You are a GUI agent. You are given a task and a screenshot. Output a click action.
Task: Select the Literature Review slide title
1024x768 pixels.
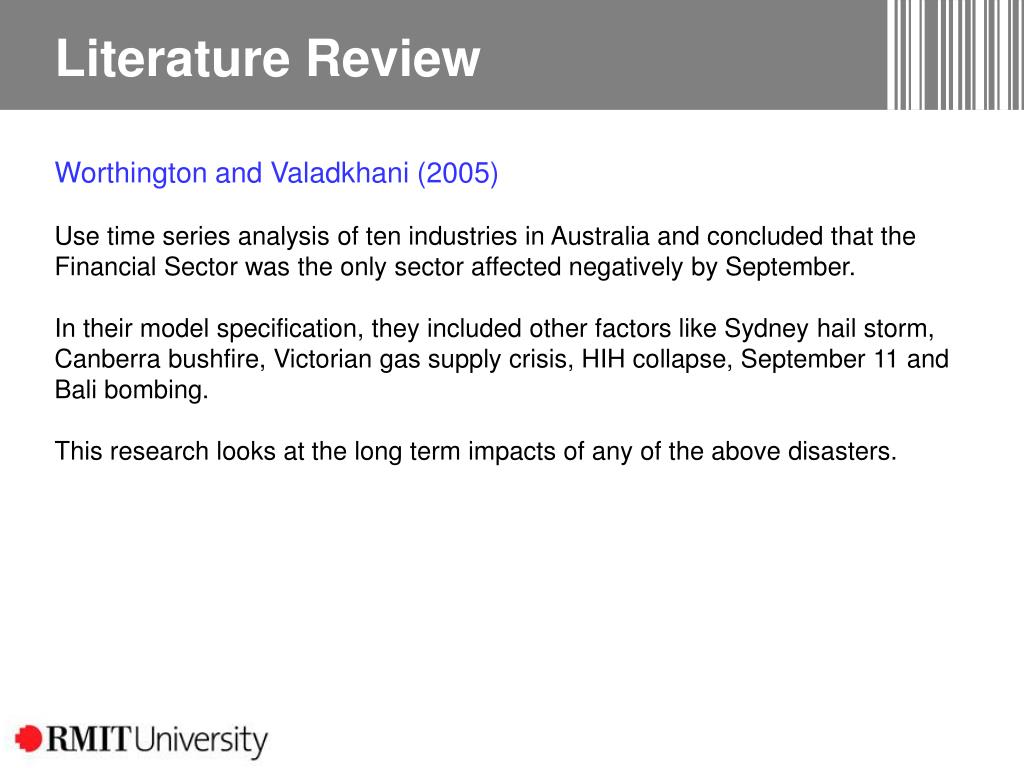268,58
